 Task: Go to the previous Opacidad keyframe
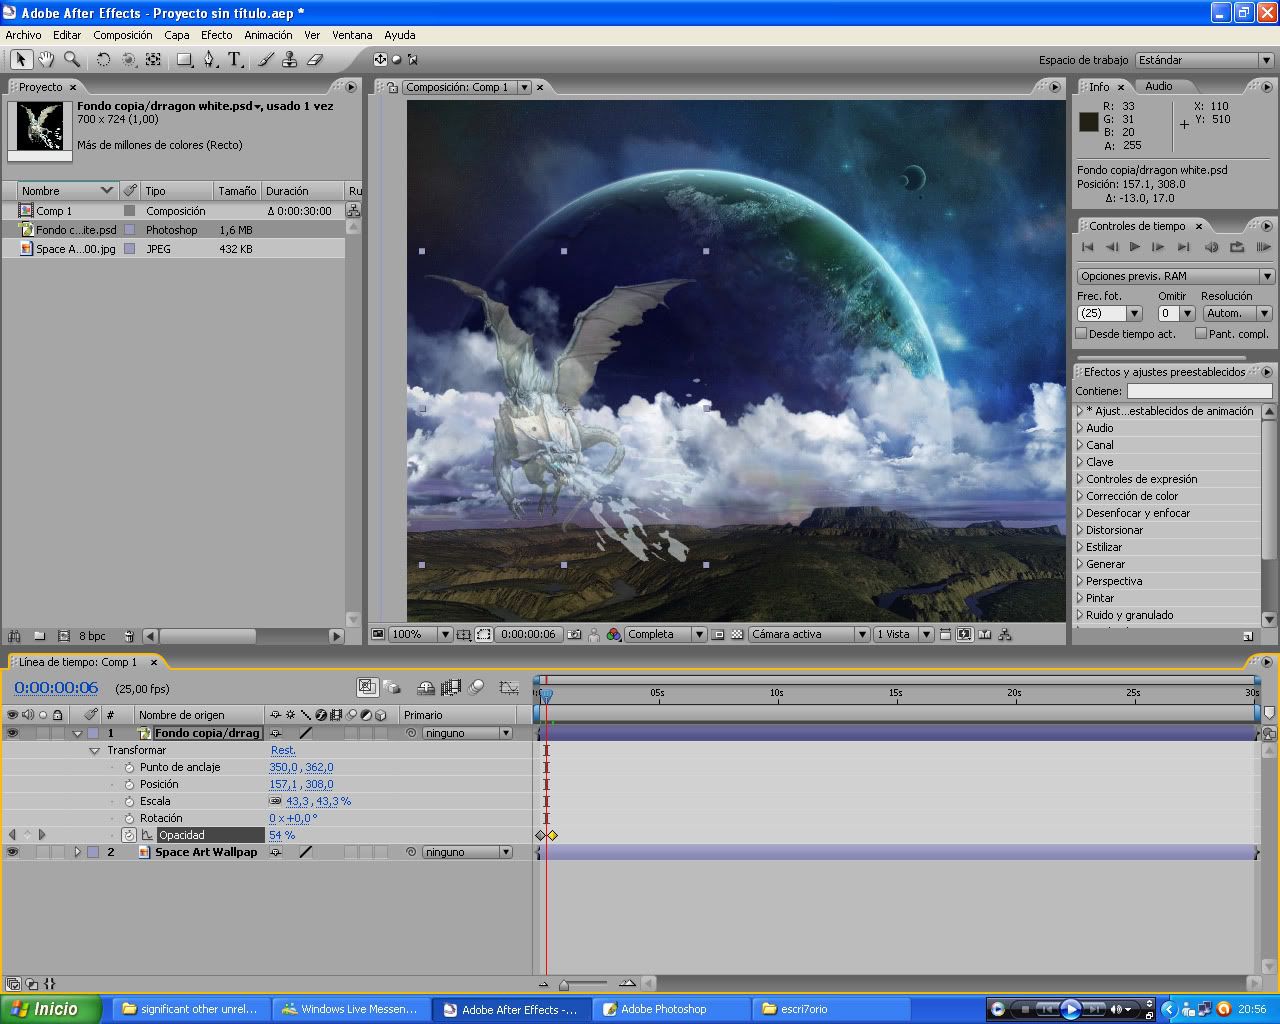pyautogui.click(x=12, y=835)
